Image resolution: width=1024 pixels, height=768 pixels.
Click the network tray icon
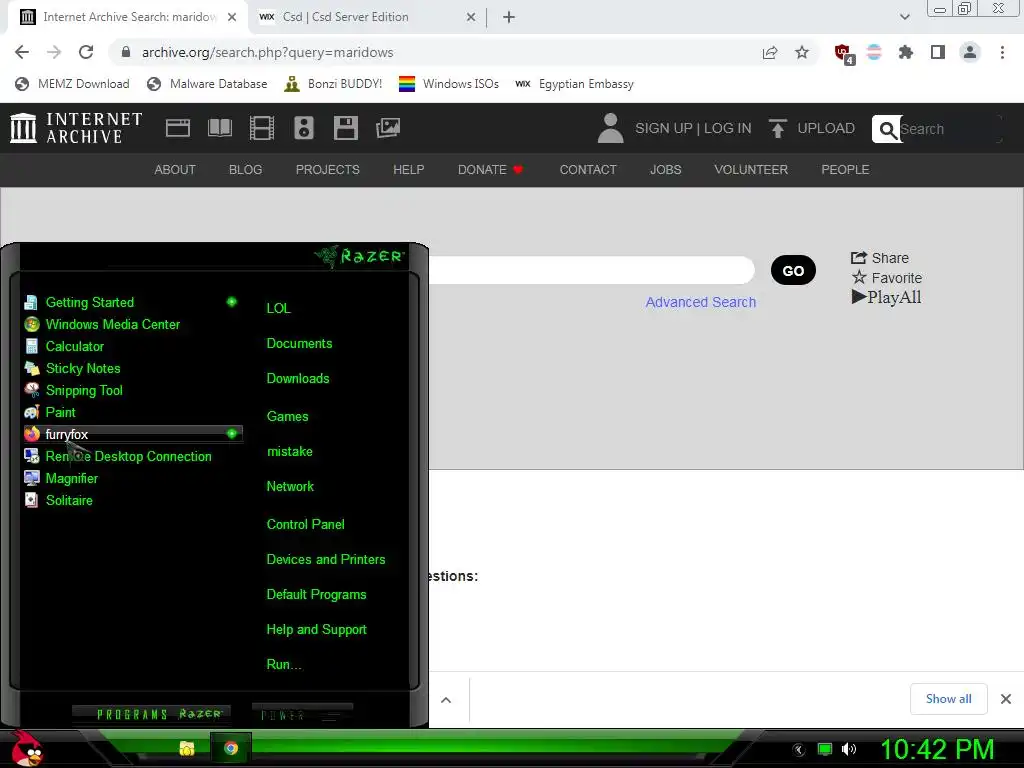[x=825, y=749]
